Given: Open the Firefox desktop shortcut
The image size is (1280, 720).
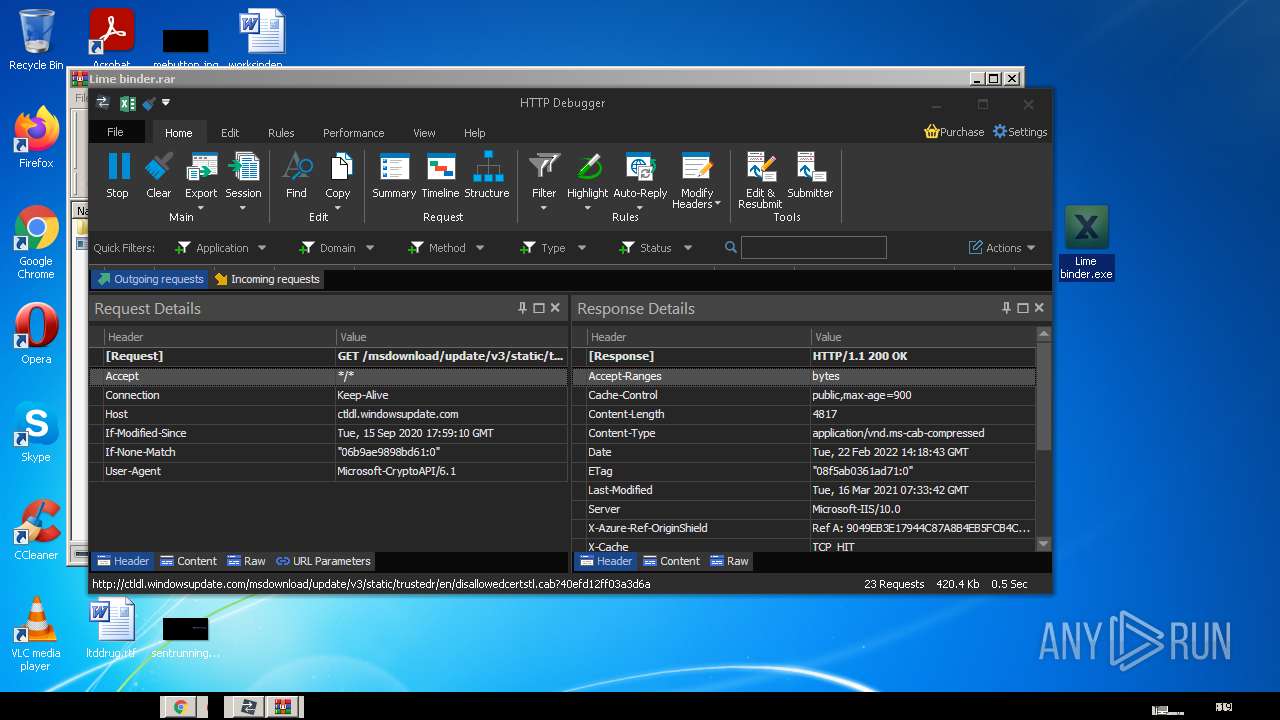Looking at the screenshot, I should 36,138.
